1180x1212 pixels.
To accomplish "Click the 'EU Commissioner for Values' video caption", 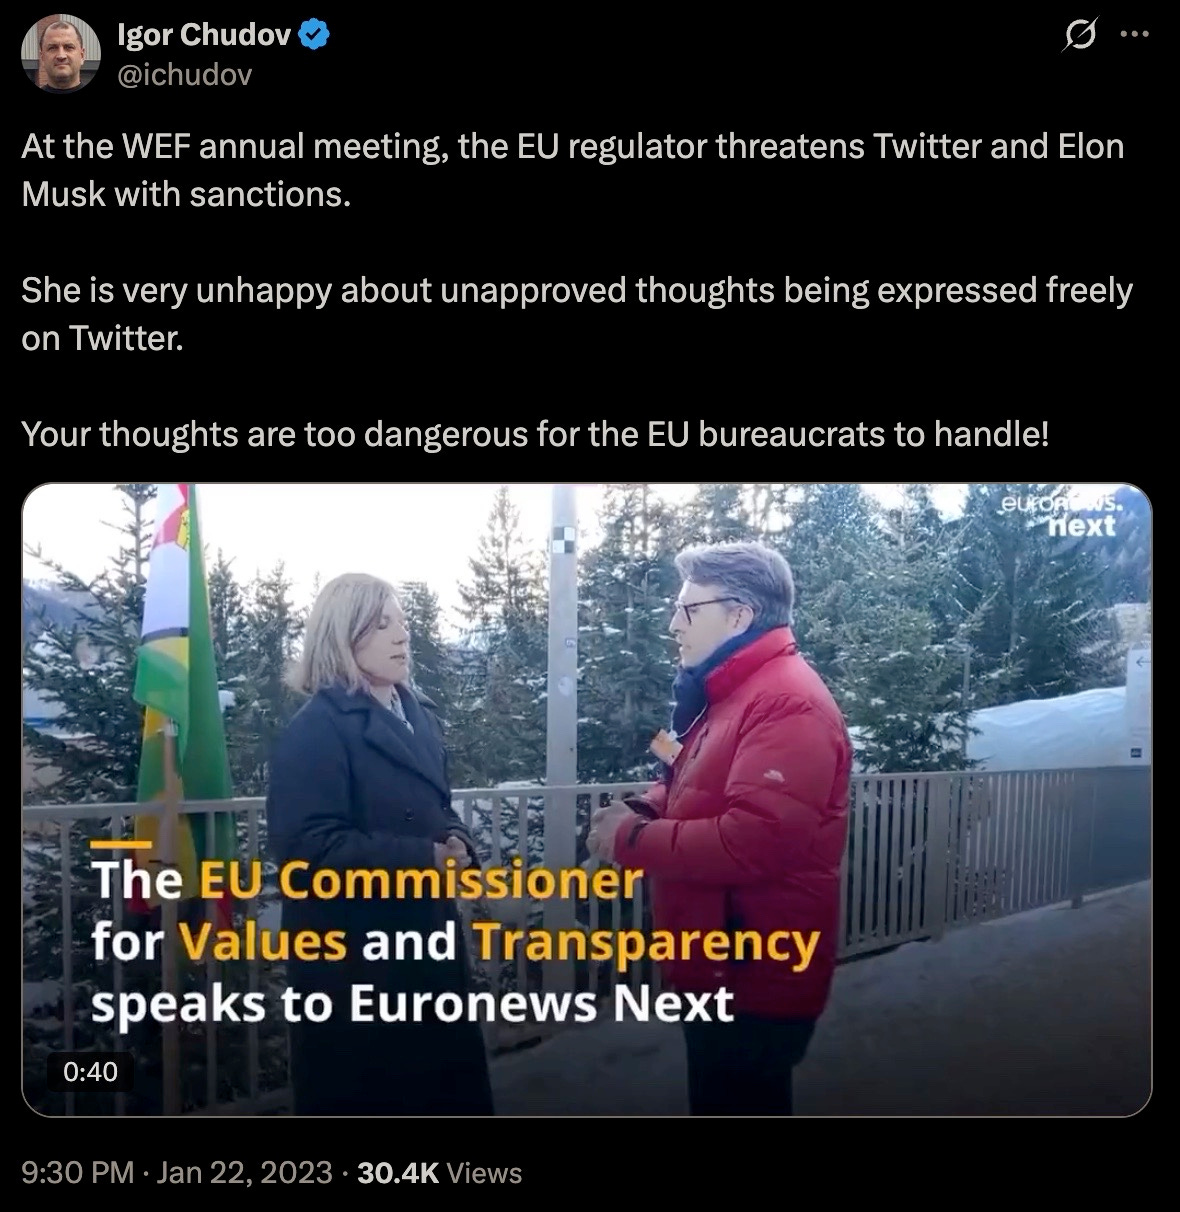I will 455,942.
